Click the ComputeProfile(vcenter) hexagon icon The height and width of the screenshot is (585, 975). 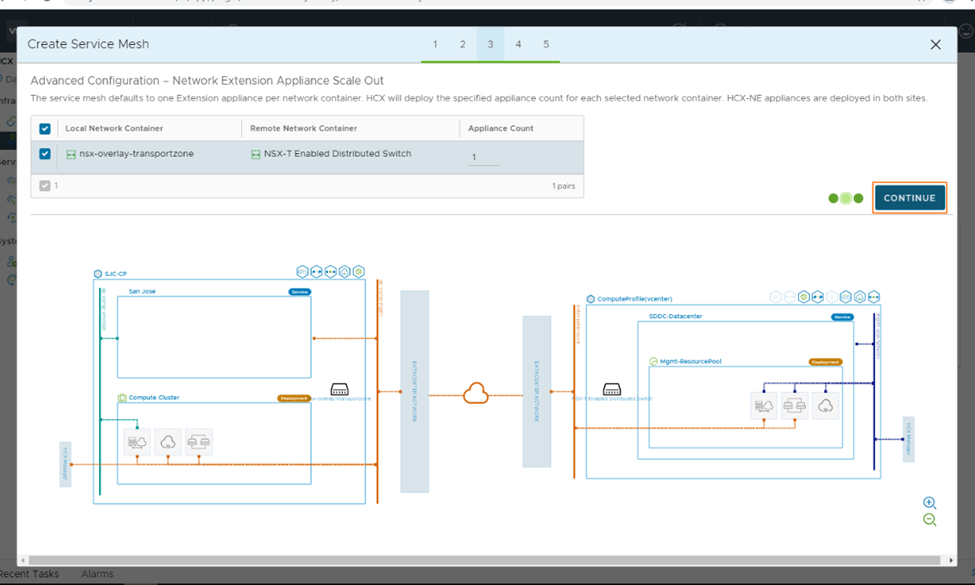tap(591, 299)
